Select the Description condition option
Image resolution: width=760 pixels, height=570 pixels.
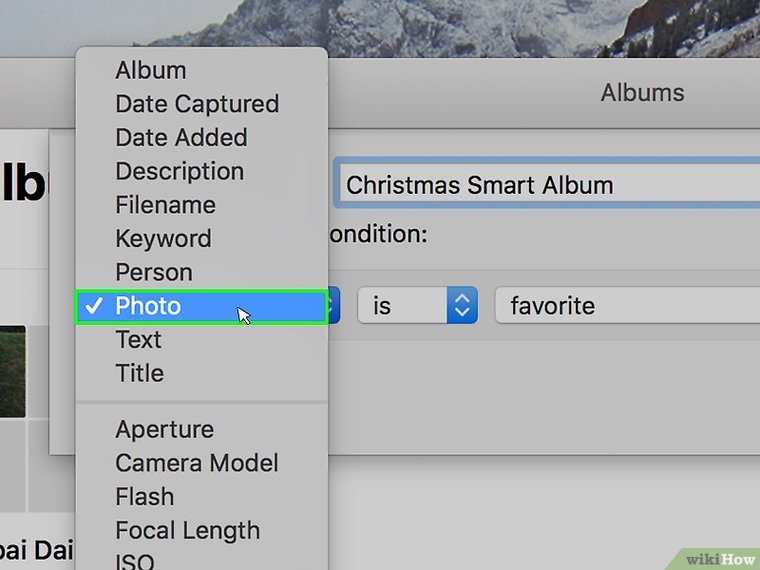coord(179,171)
